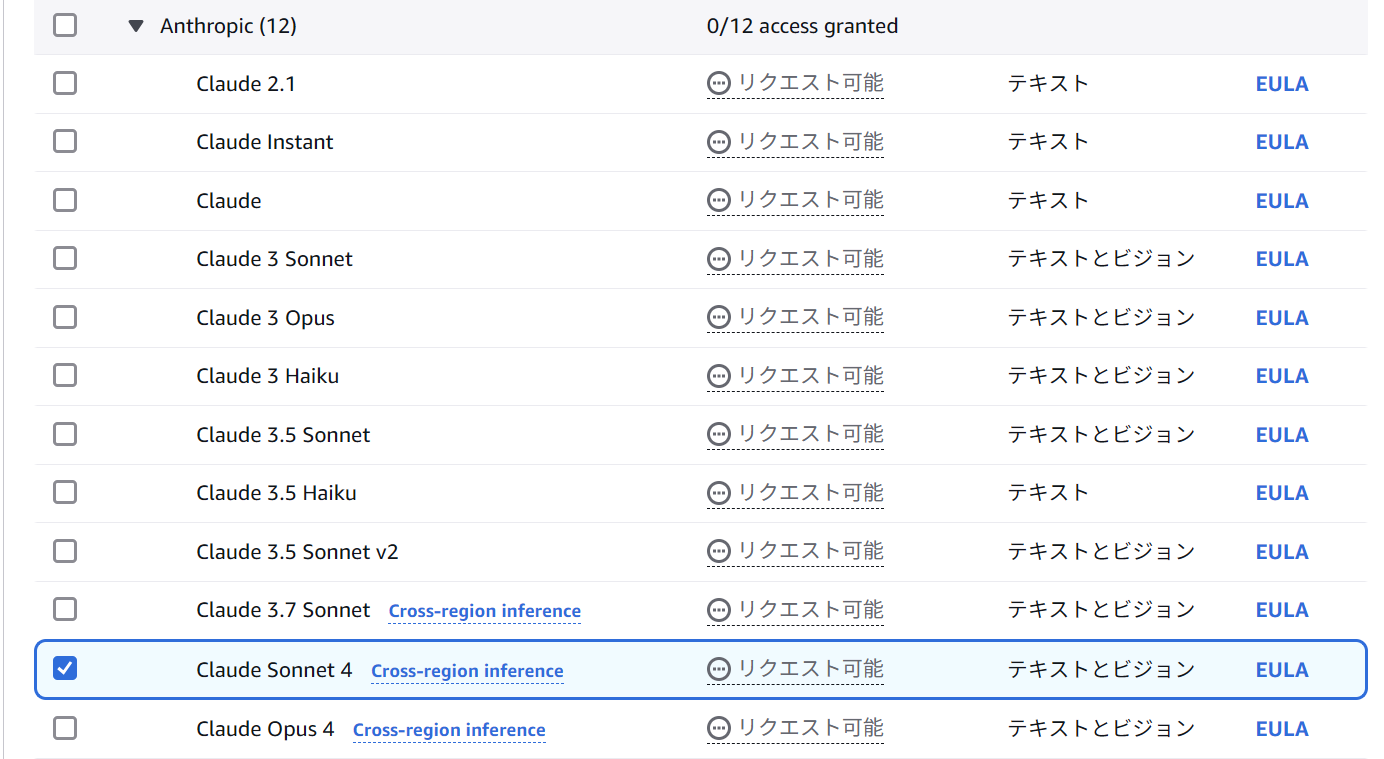Image resolution: width=1384 pixels, height=759 pixels.
Task: View the EULA for Claude 3 Haiku
Action: pos(1282,376)
